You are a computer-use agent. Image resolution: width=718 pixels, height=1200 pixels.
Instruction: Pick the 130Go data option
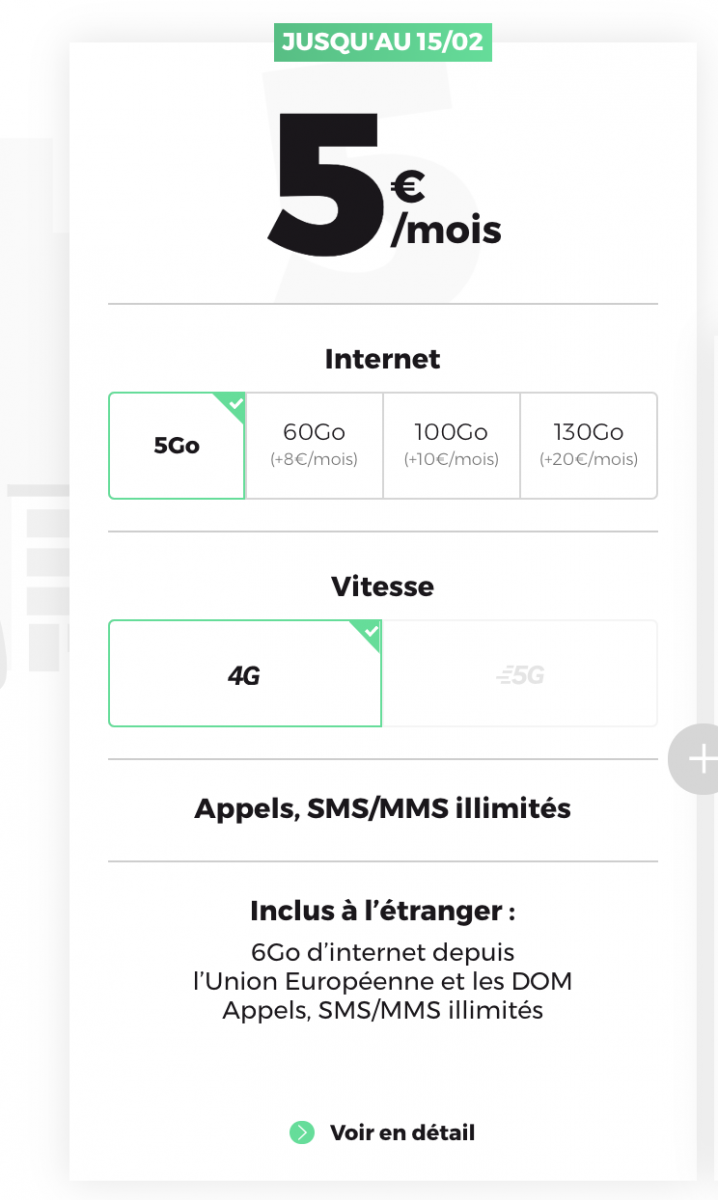pos(588,445)
